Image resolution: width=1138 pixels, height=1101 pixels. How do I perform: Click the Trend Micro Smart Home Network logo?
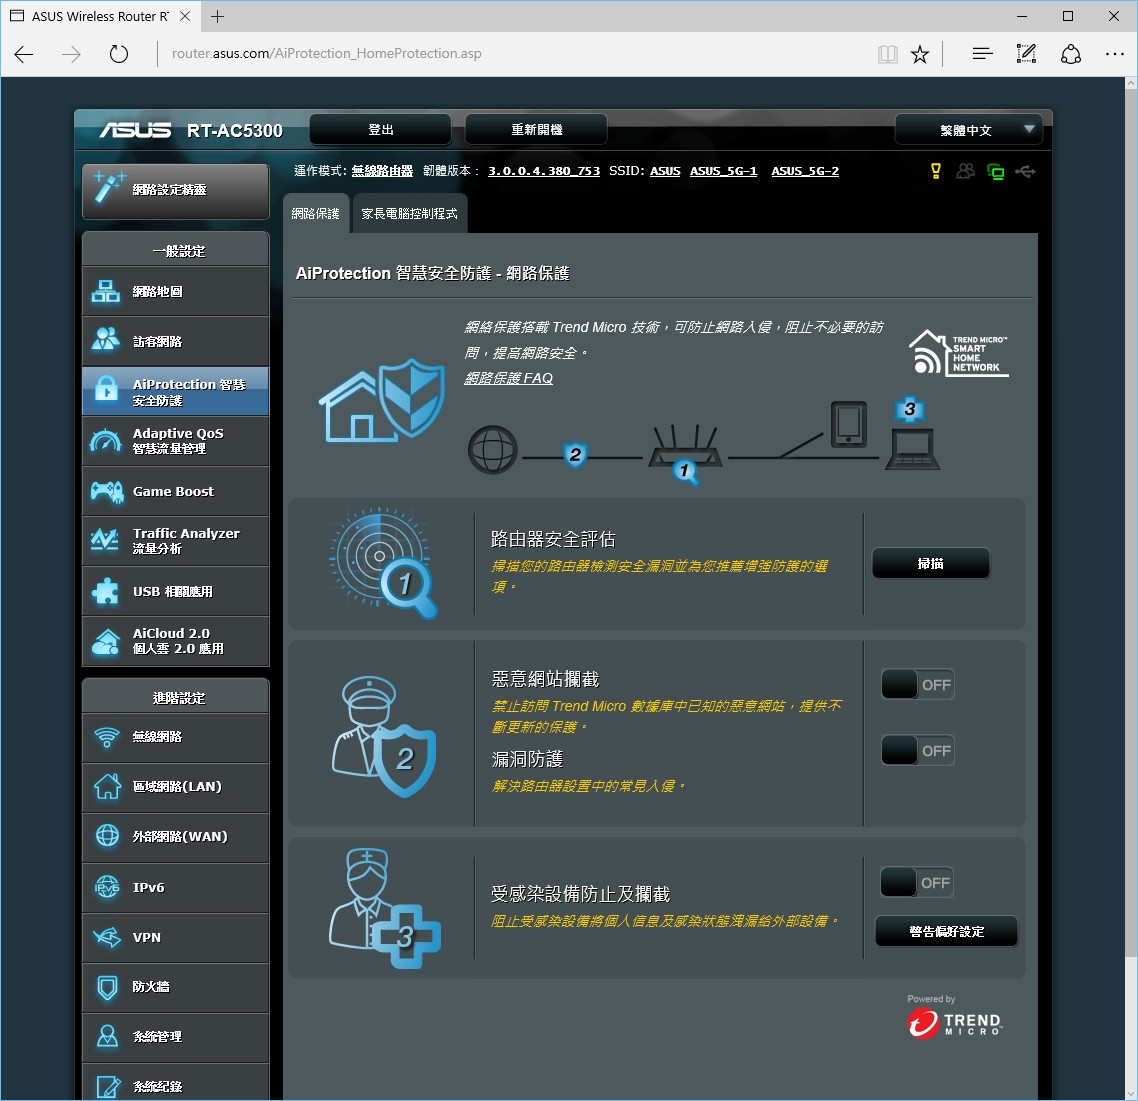pos(959,353)
